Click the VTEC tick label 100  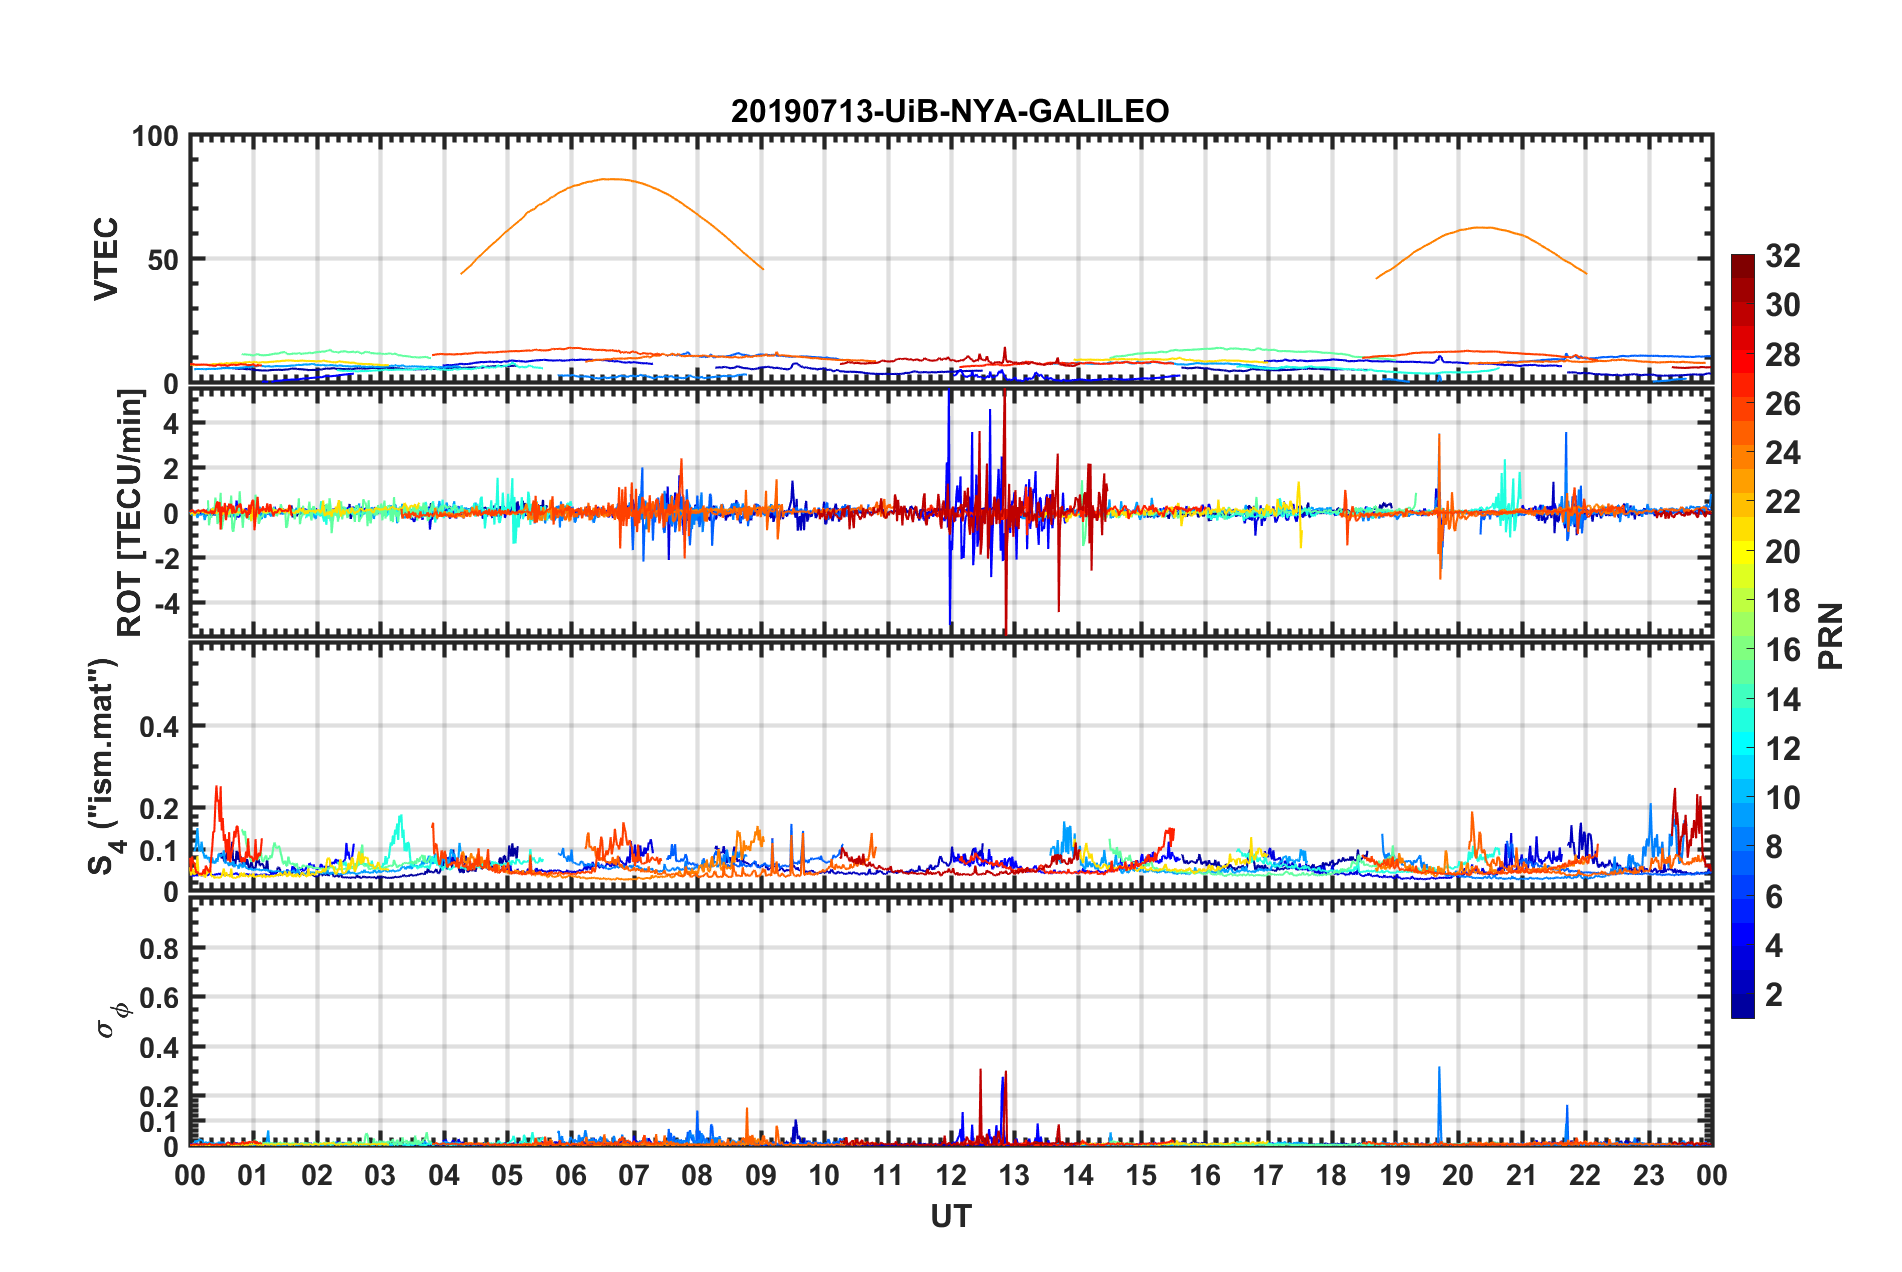point(155,136)
